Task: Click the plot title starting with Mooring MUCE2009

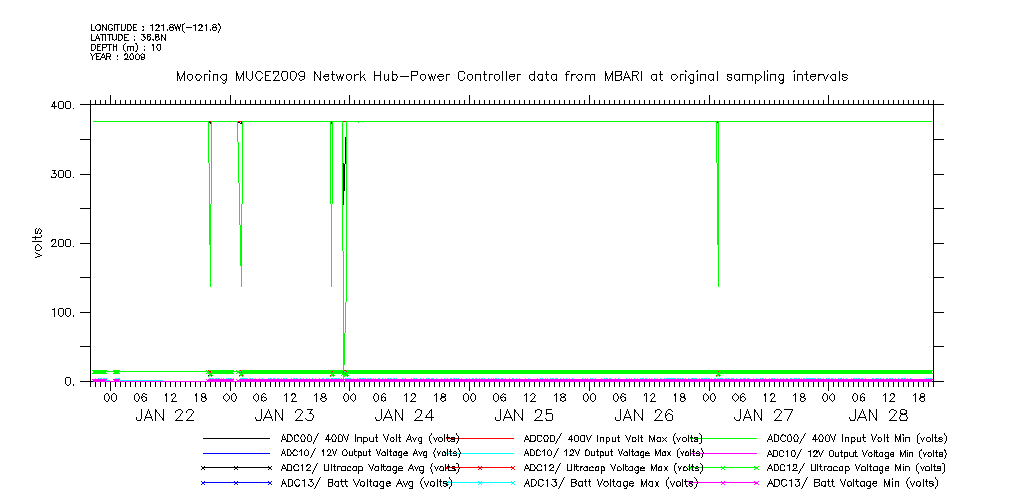Action: (512, 76)
